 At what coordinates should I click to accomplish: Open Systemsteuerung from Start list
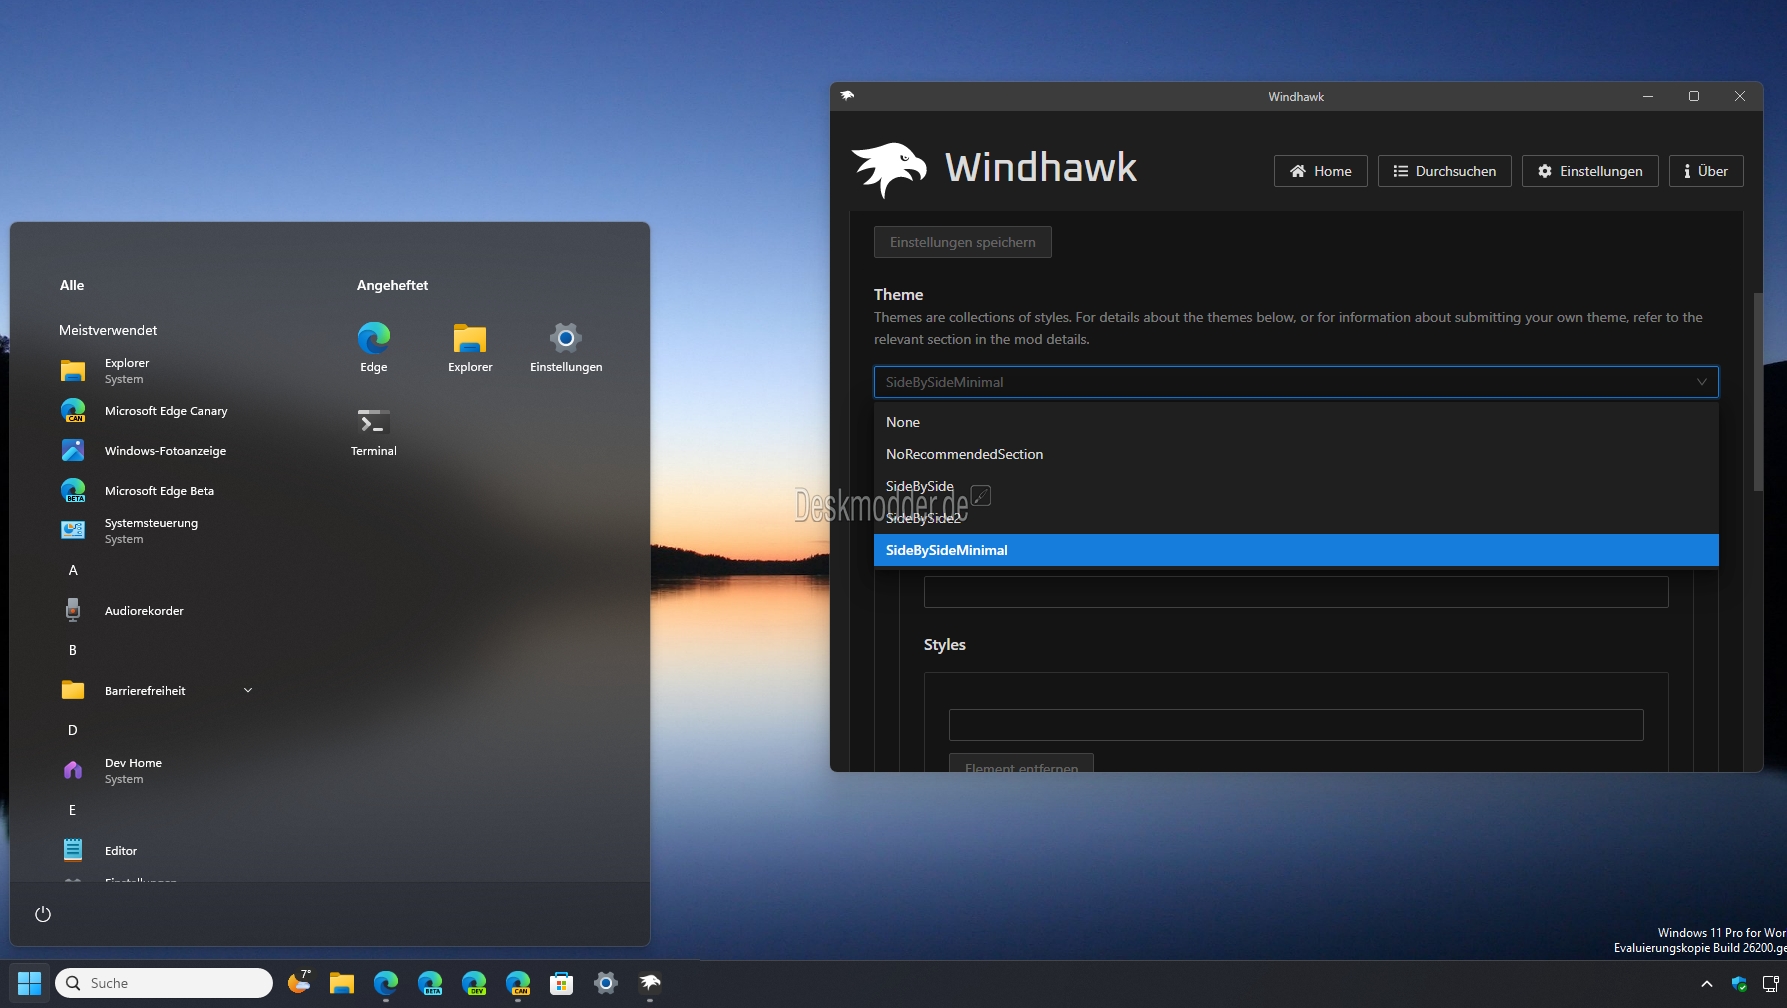pyautogui.click(x=155, y=531)
